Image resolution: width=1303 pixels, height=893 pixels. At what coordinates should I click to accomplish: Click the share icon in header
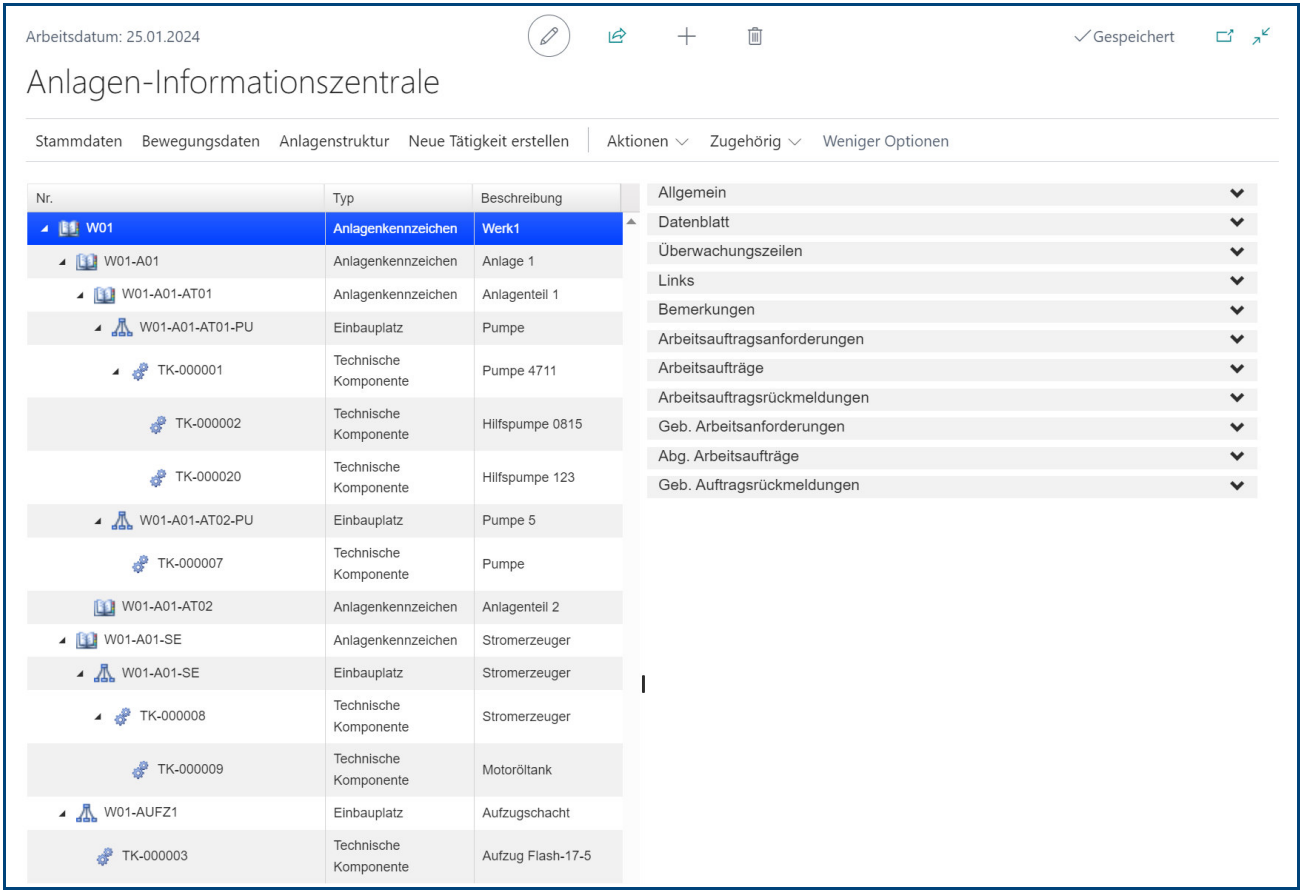[617, 37]
